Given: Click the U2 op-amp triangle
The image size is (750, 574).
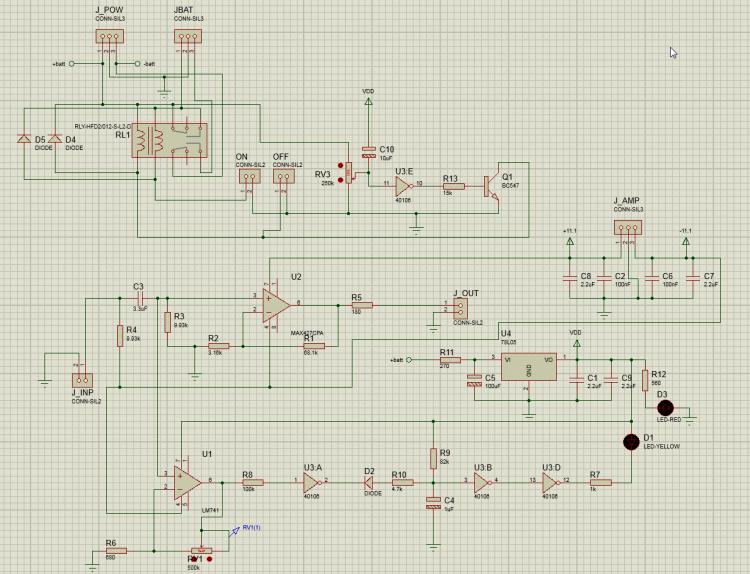Looking at the screenshot, I should [x=276, y=305].
